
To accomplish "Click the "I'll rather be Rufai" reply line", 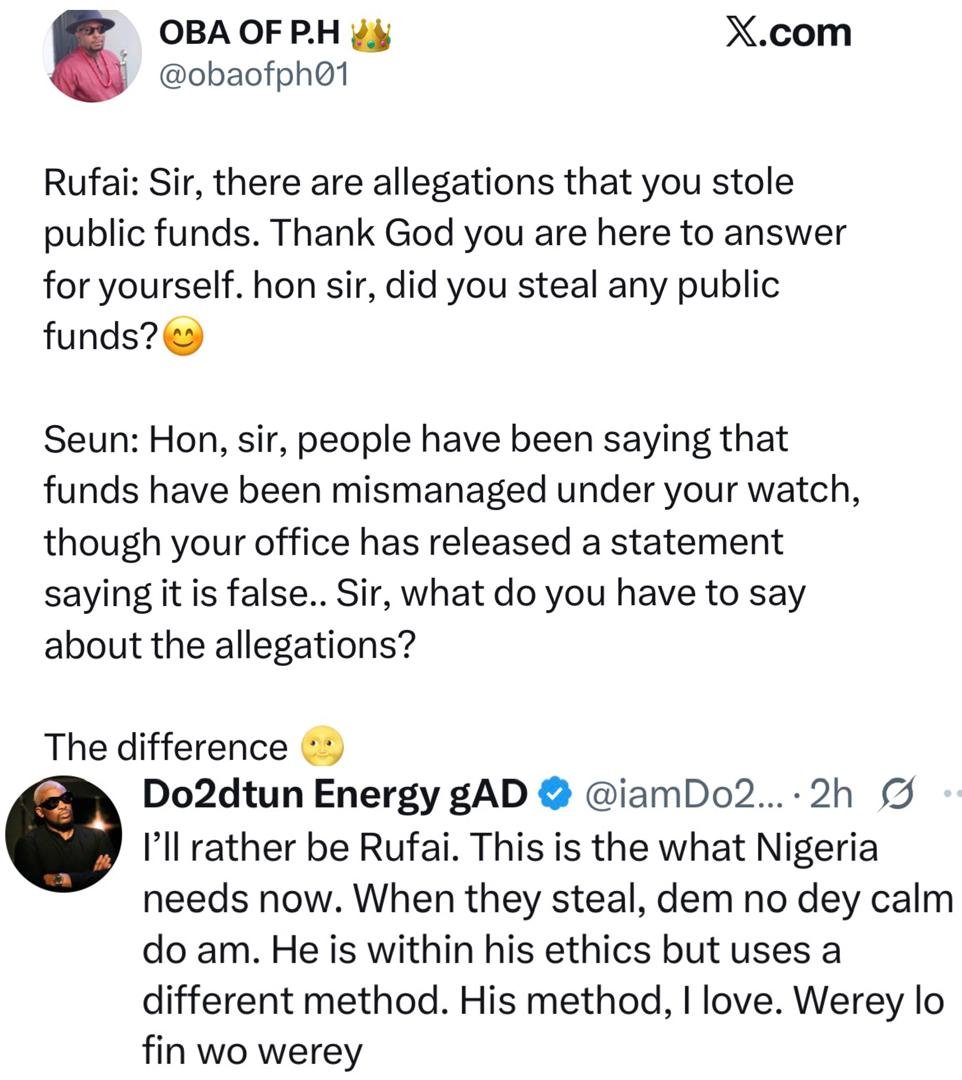I will tap(510, 849).
